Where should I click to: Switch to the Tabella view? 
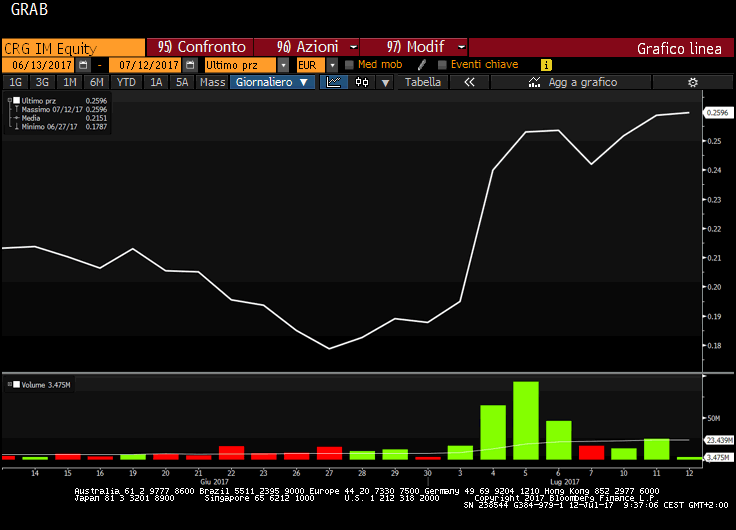click(422, 82)
